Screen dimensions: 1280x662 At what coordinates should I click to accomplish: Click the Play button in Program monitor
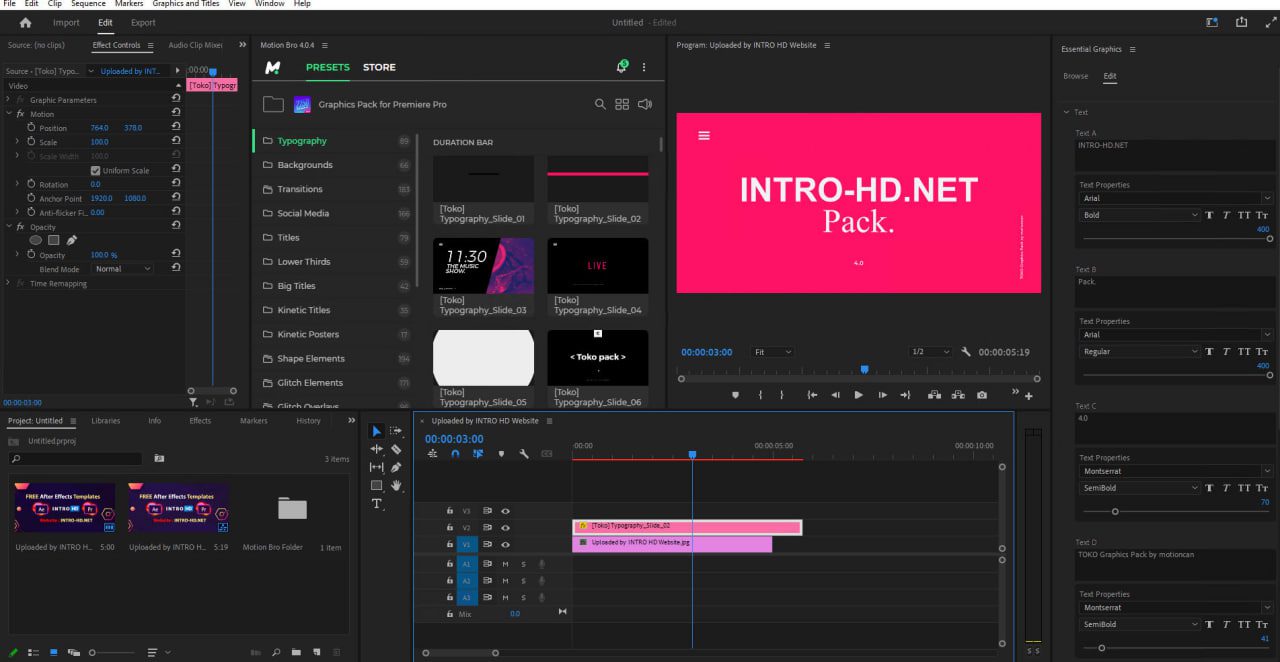[x=858, y=395]
